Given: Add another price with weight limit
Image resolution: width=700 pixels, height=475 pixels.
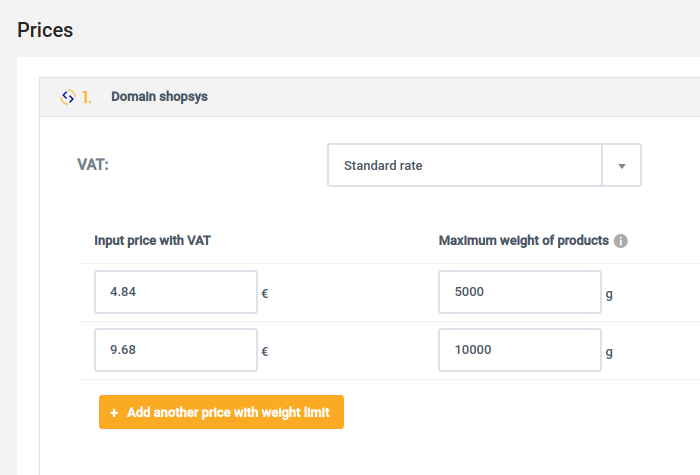Looking at the screenshot, I should (x=221, y=412).
